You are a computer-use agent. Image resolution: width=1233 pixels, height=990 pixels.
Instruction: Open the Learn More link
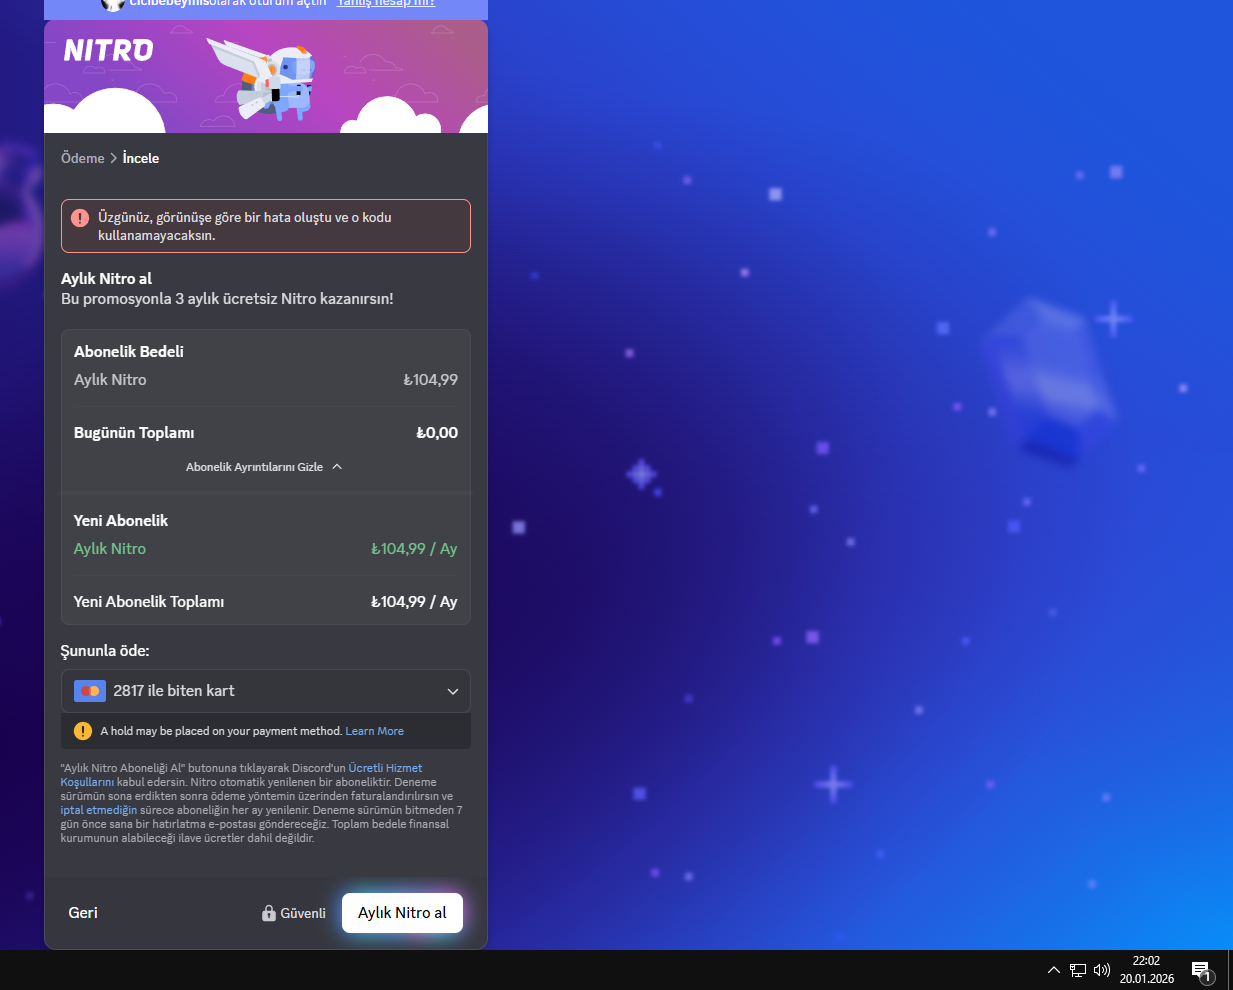pos(375,731)
